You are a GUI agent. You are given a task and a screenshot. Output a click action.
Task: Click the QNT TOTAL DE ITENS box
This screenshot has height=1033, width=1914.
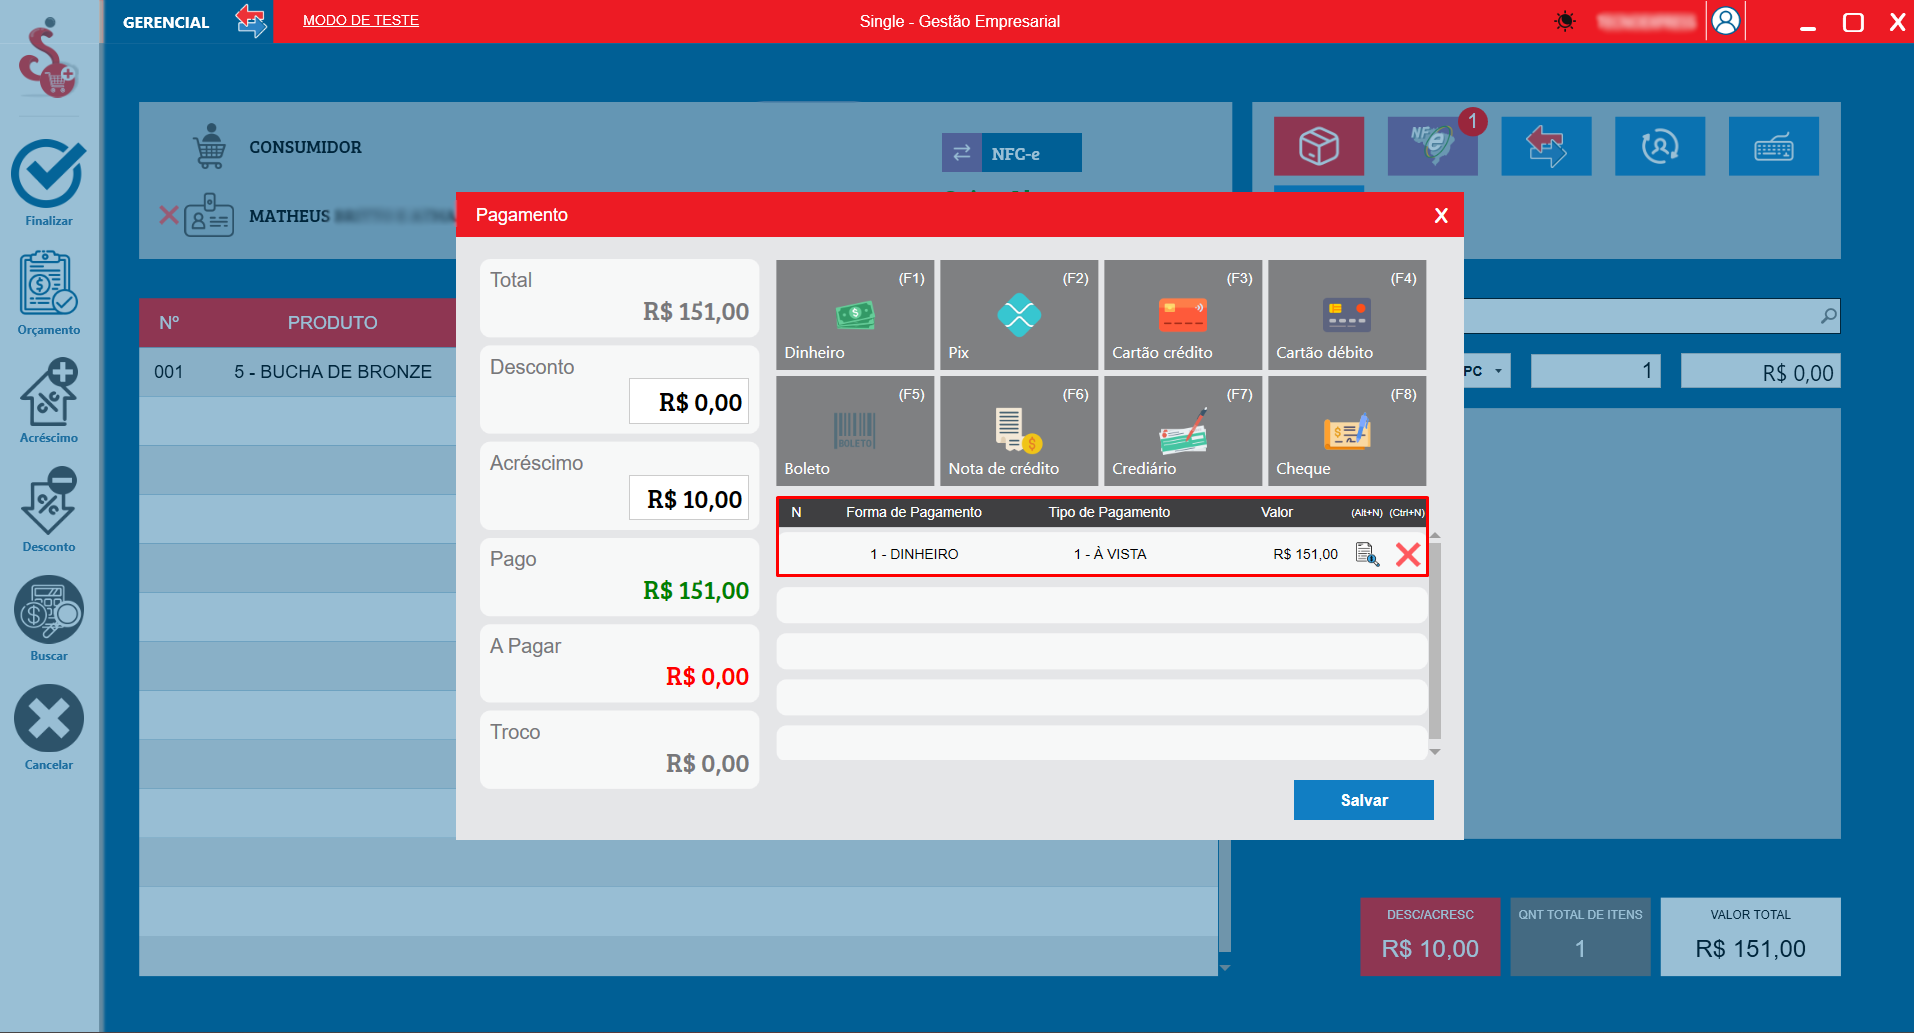click(x=1580, y=936)
